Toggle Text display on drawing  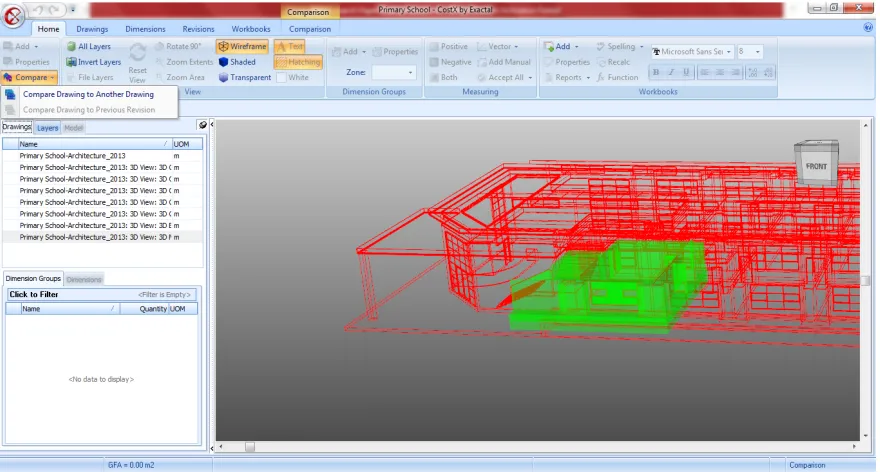click(x=290, y=47)
